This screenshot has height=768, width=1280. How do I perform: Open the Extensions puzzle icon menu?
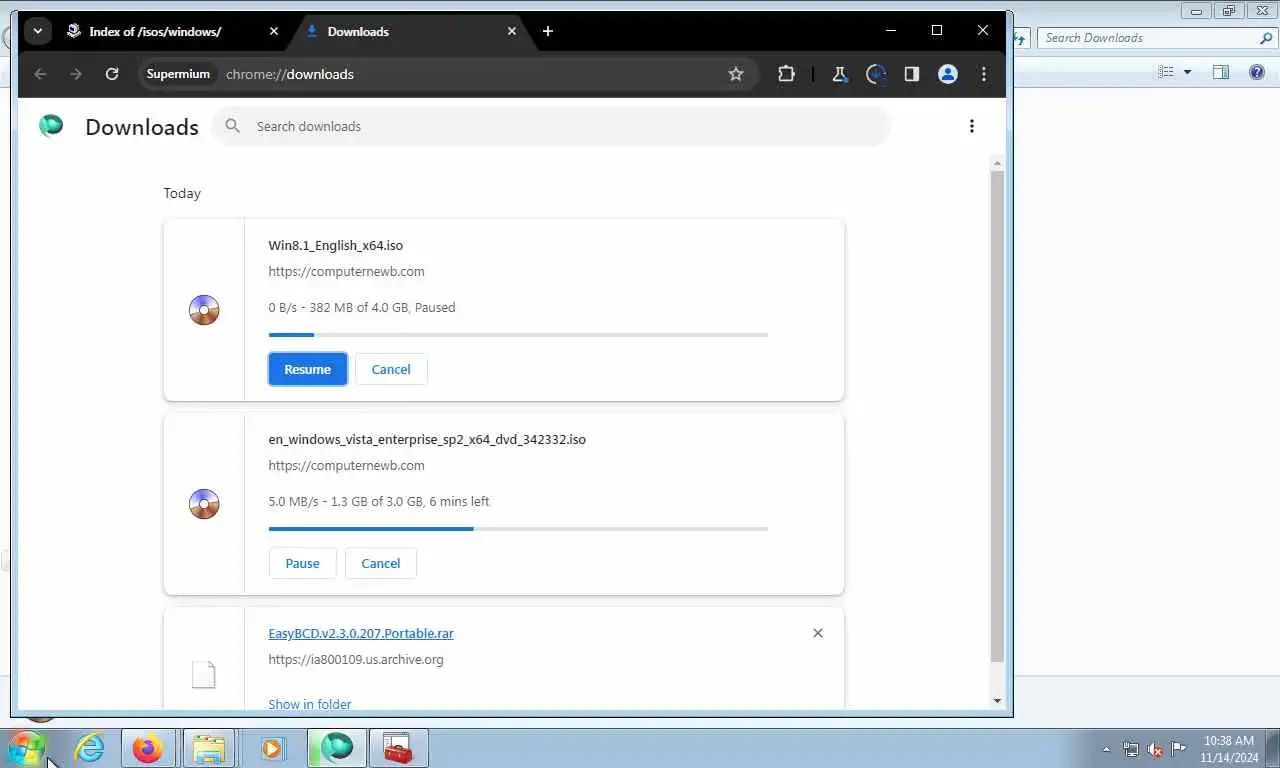point(786,74)
